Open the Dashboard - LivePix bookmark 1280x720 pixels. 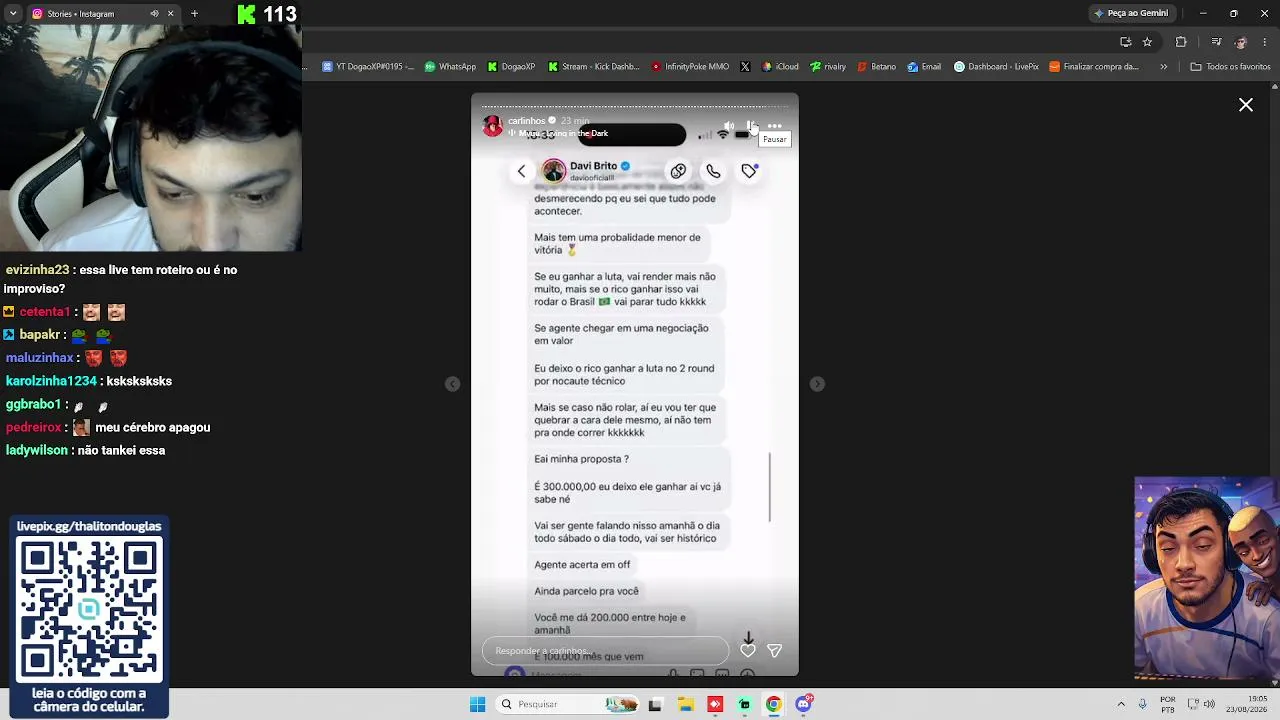996,67
